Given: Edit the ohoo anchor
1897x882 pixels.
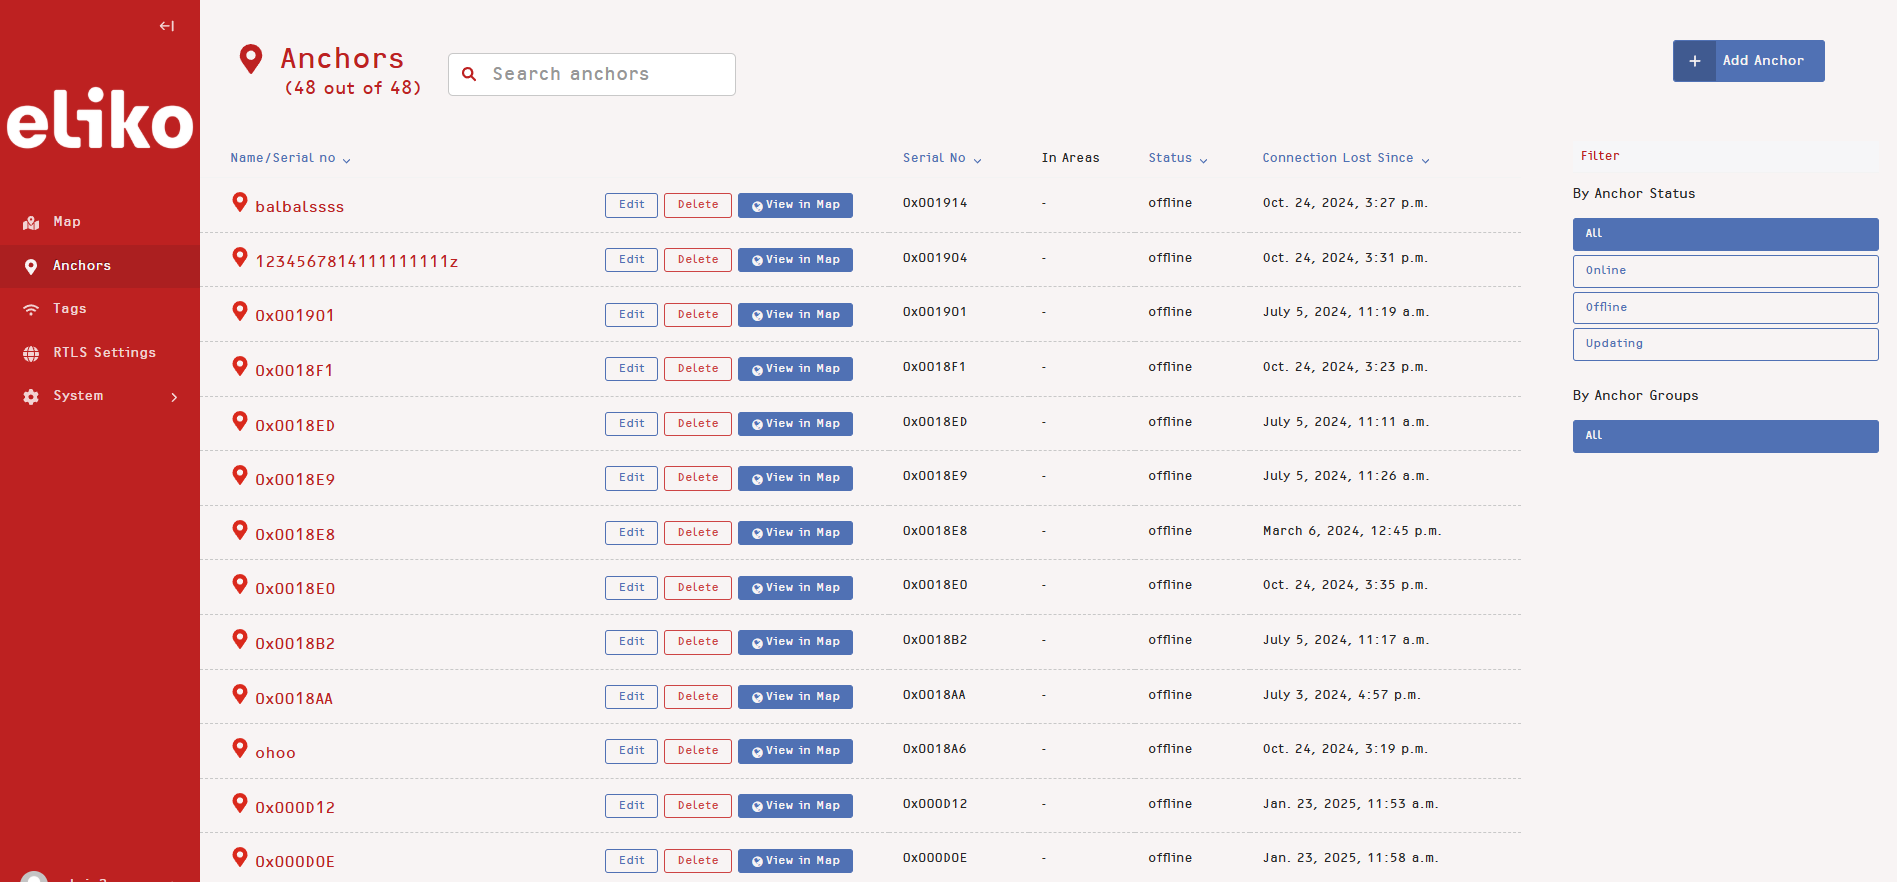Looking at the screenshot, I should [631, 751].
